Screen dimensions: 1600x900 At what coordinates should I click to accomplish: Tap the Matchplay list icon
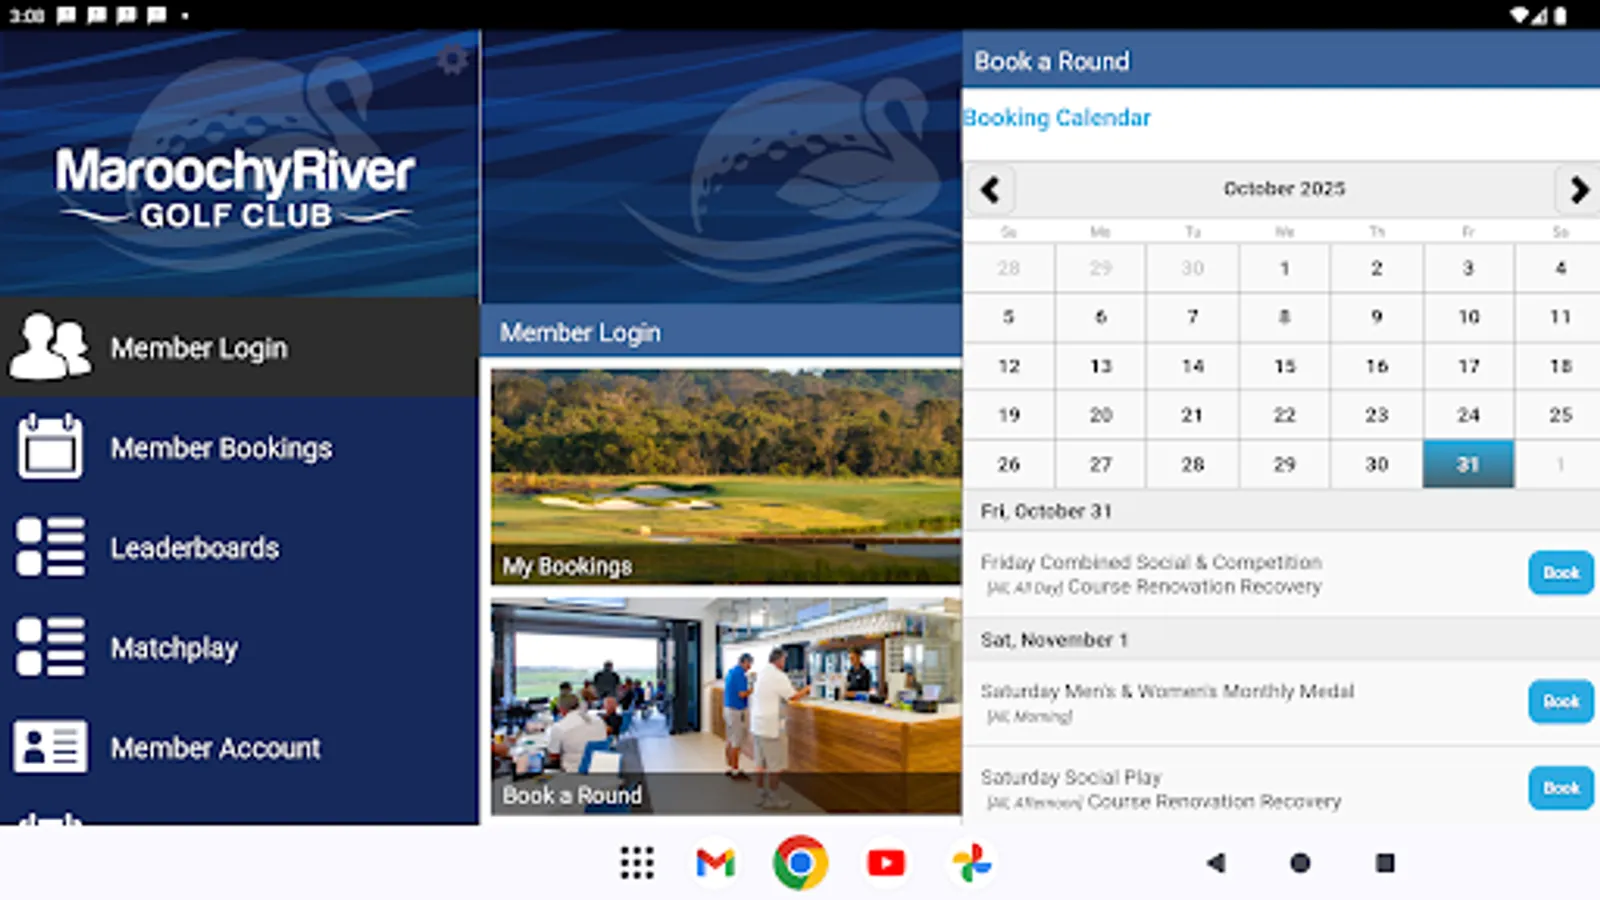pyautogui.click(x=50, y=647)
